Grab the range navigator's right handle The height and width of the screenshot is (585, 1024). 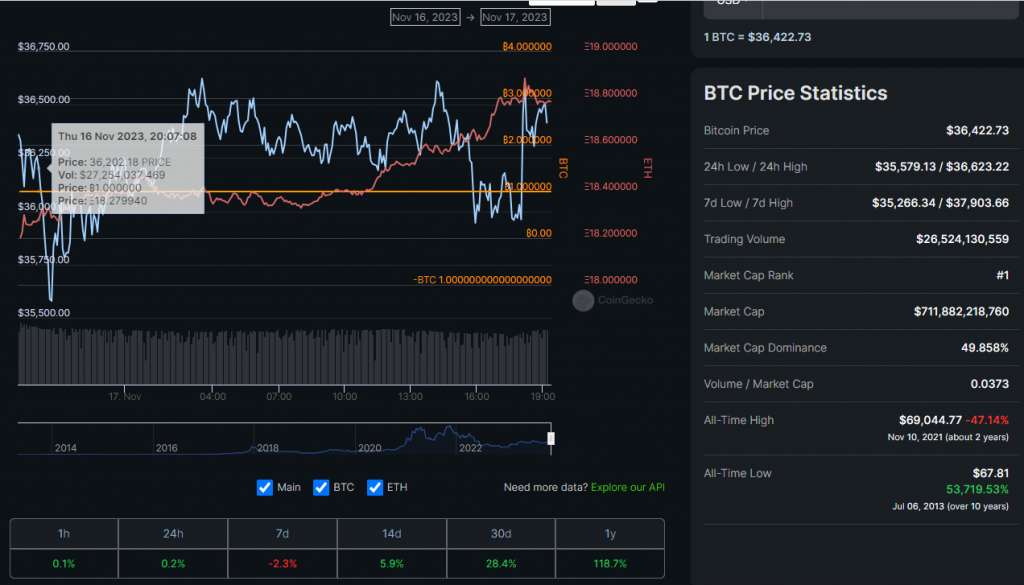point(550,439)
